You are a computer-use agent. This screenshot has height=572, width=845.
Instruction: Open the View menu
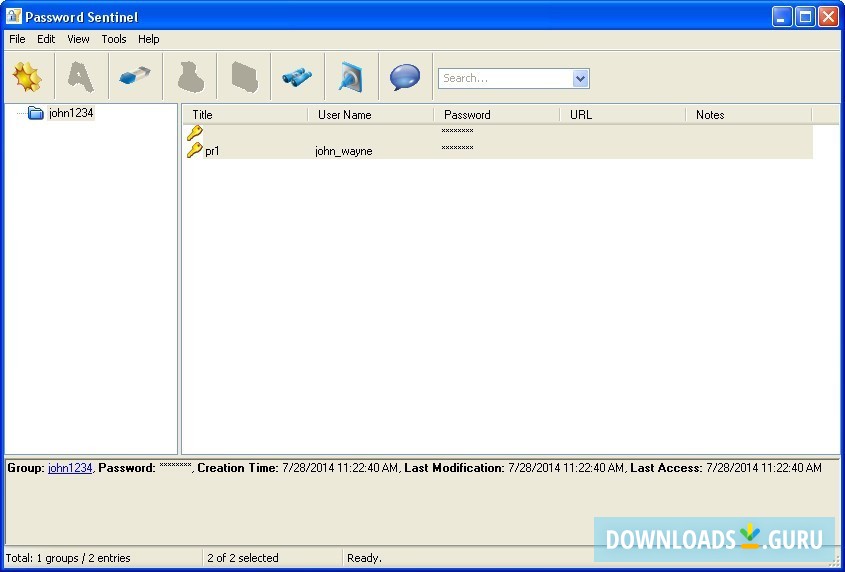tap(78, 39)
